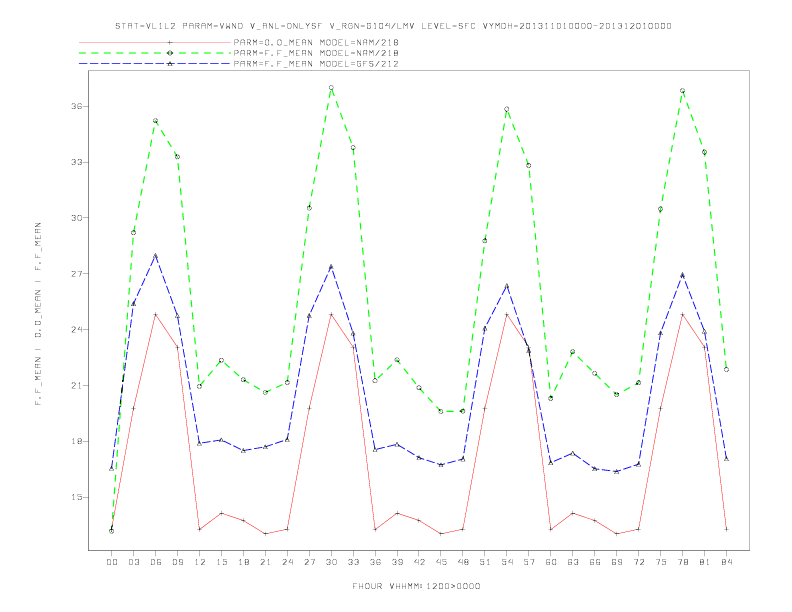Screen dimensions: 792x612
Task: Click y-axis tick label 30
Action: point(77,218)
